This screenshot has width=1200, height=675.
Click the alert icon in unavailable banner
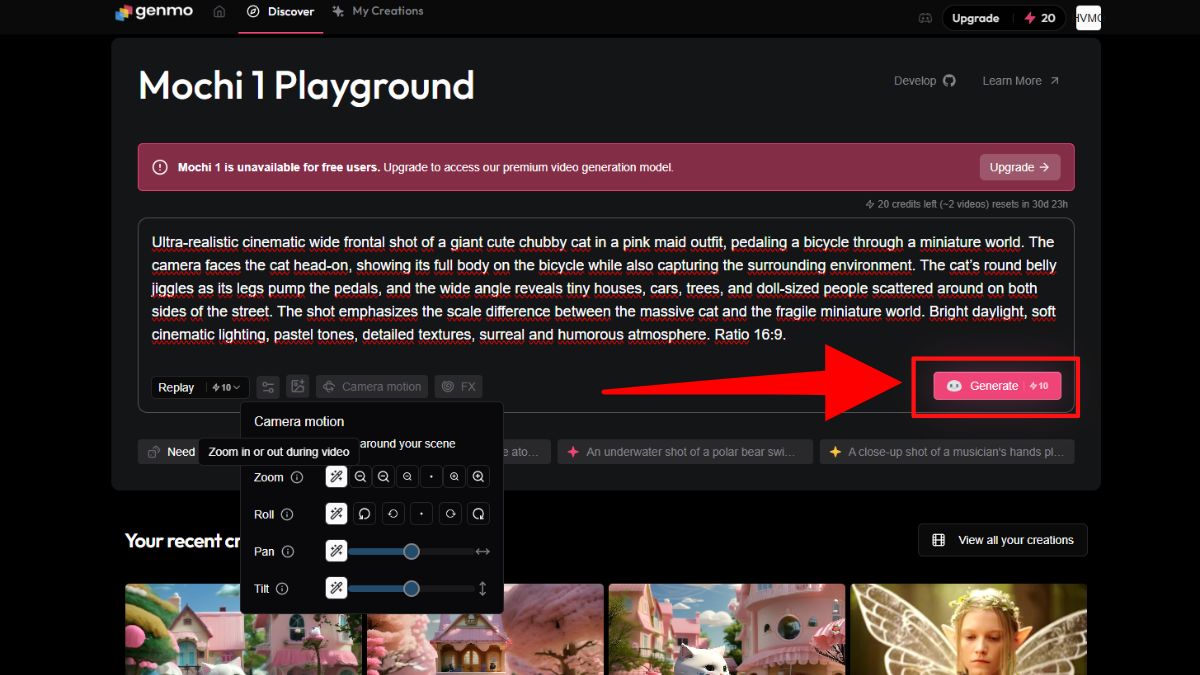(160, 167)
